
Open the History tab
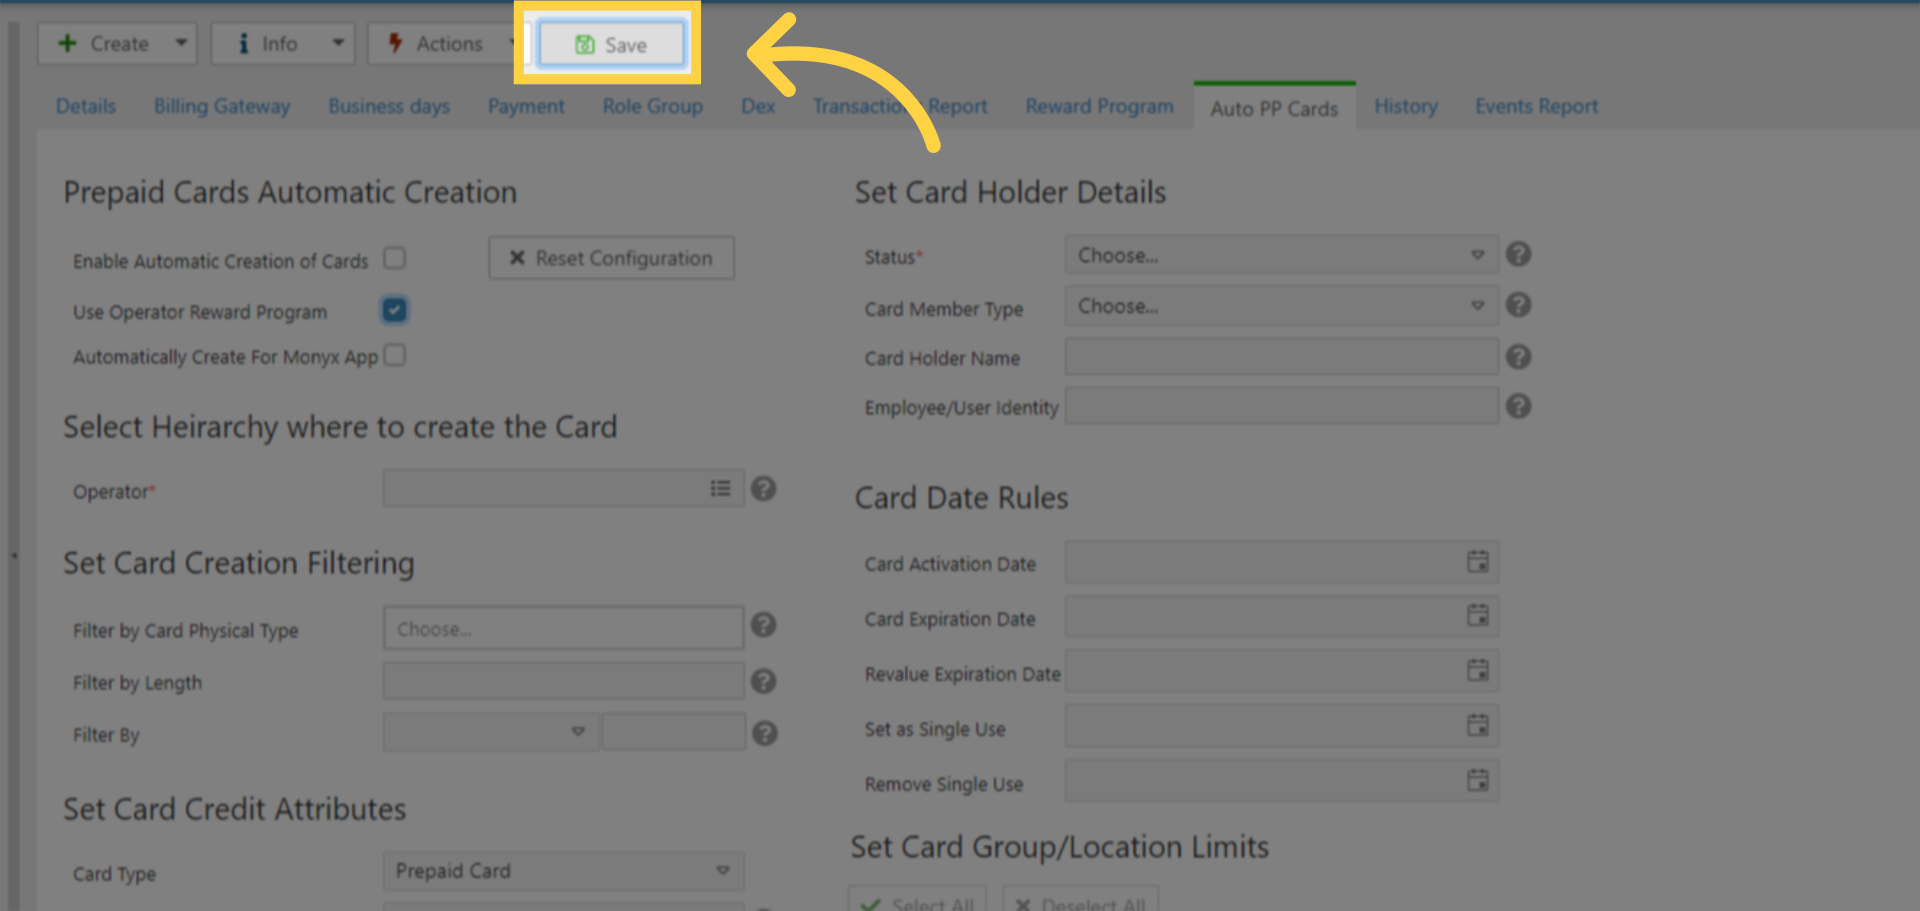[1405, 106]
